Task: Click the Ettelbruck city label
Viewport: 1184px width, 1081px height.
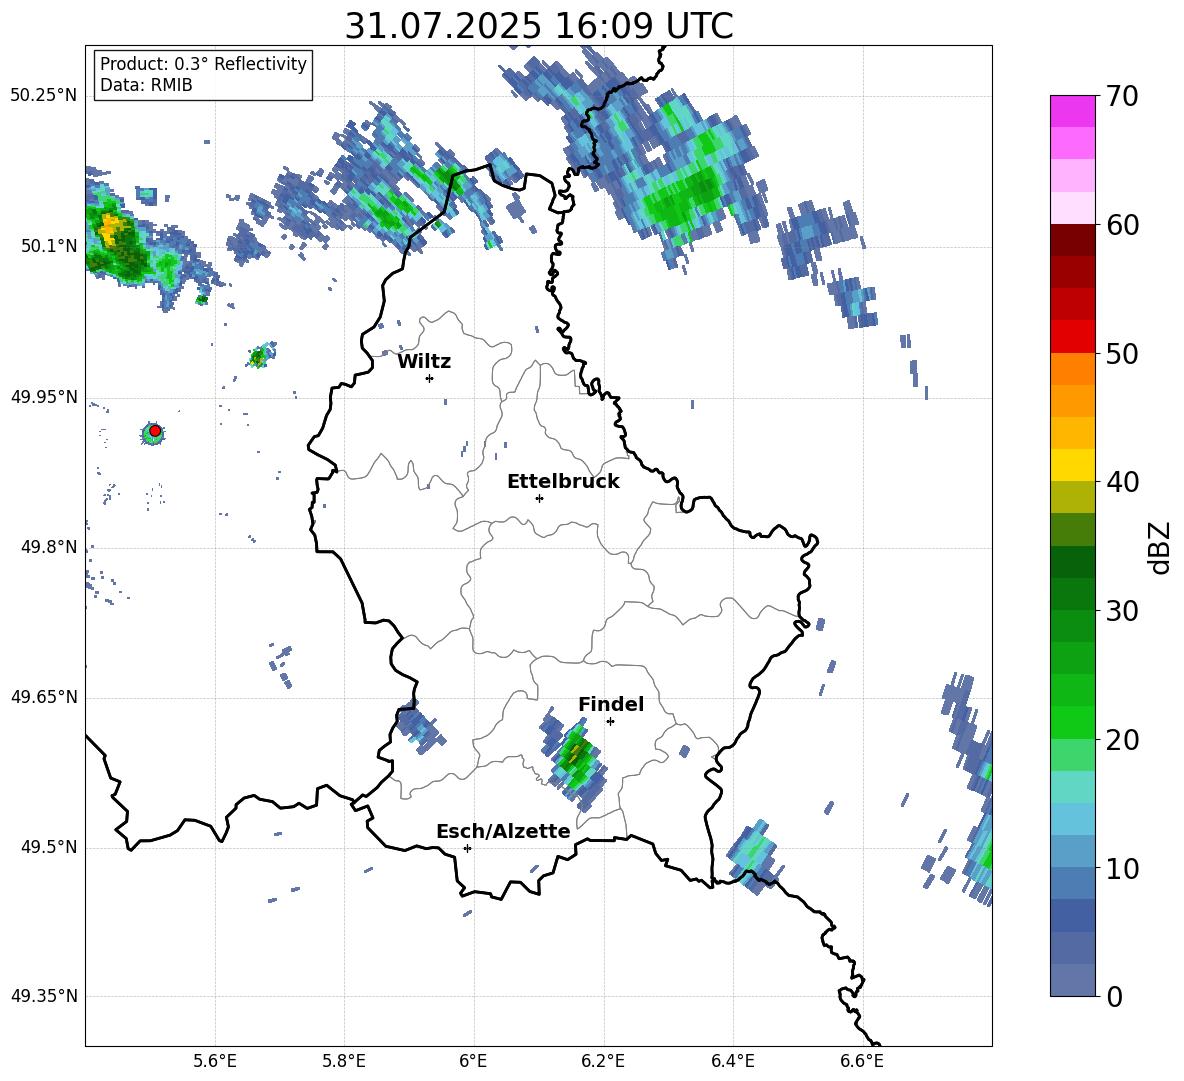Action: coord(563,482)
